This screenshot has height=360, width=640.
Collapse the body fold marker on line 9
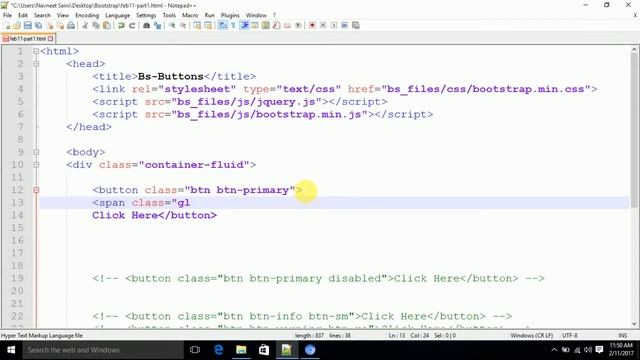coord(36,152)
